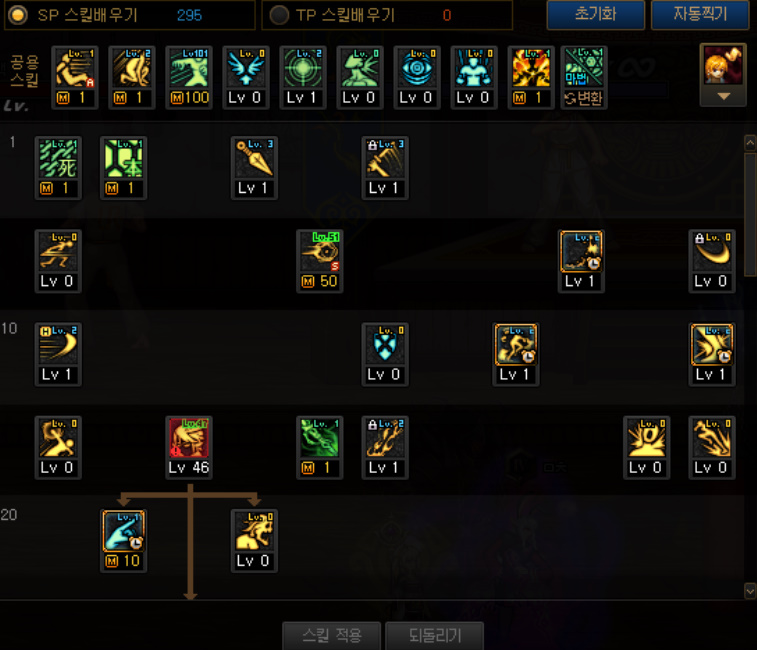
Task: Select the green 死 kanji skill icon
Action: click(58, 168)
